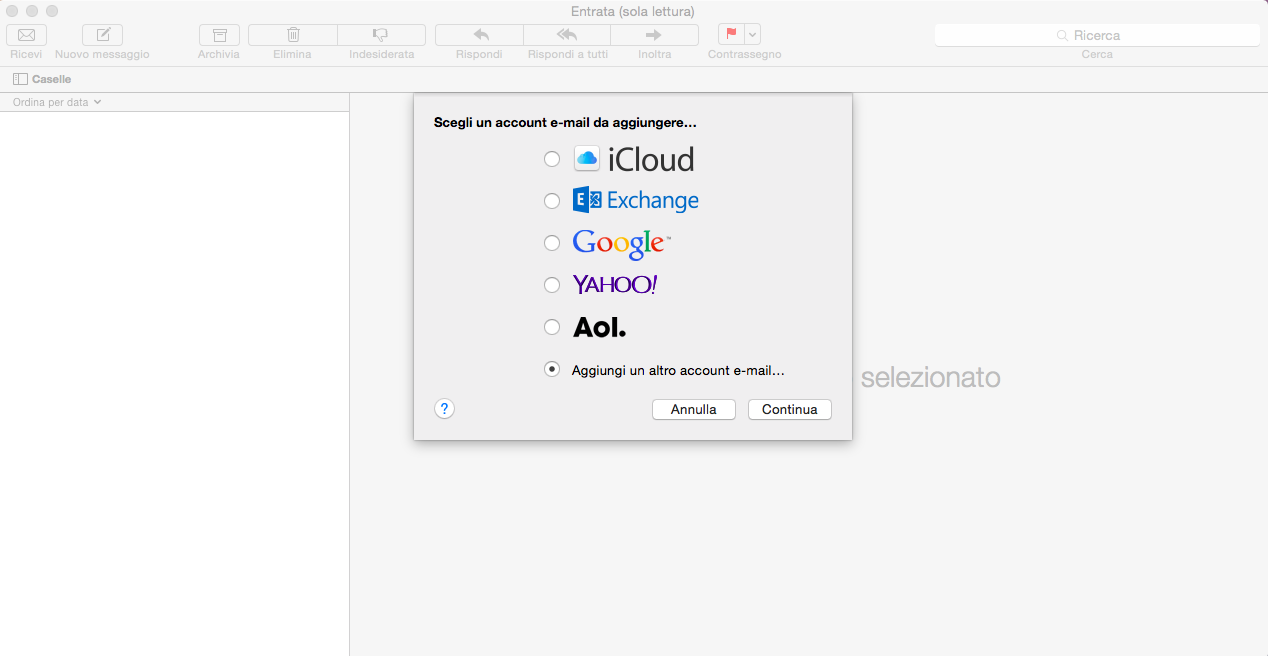1268x656 pixels.
Task: Select the Aol radio button
Action: click(x=552, y=327)
